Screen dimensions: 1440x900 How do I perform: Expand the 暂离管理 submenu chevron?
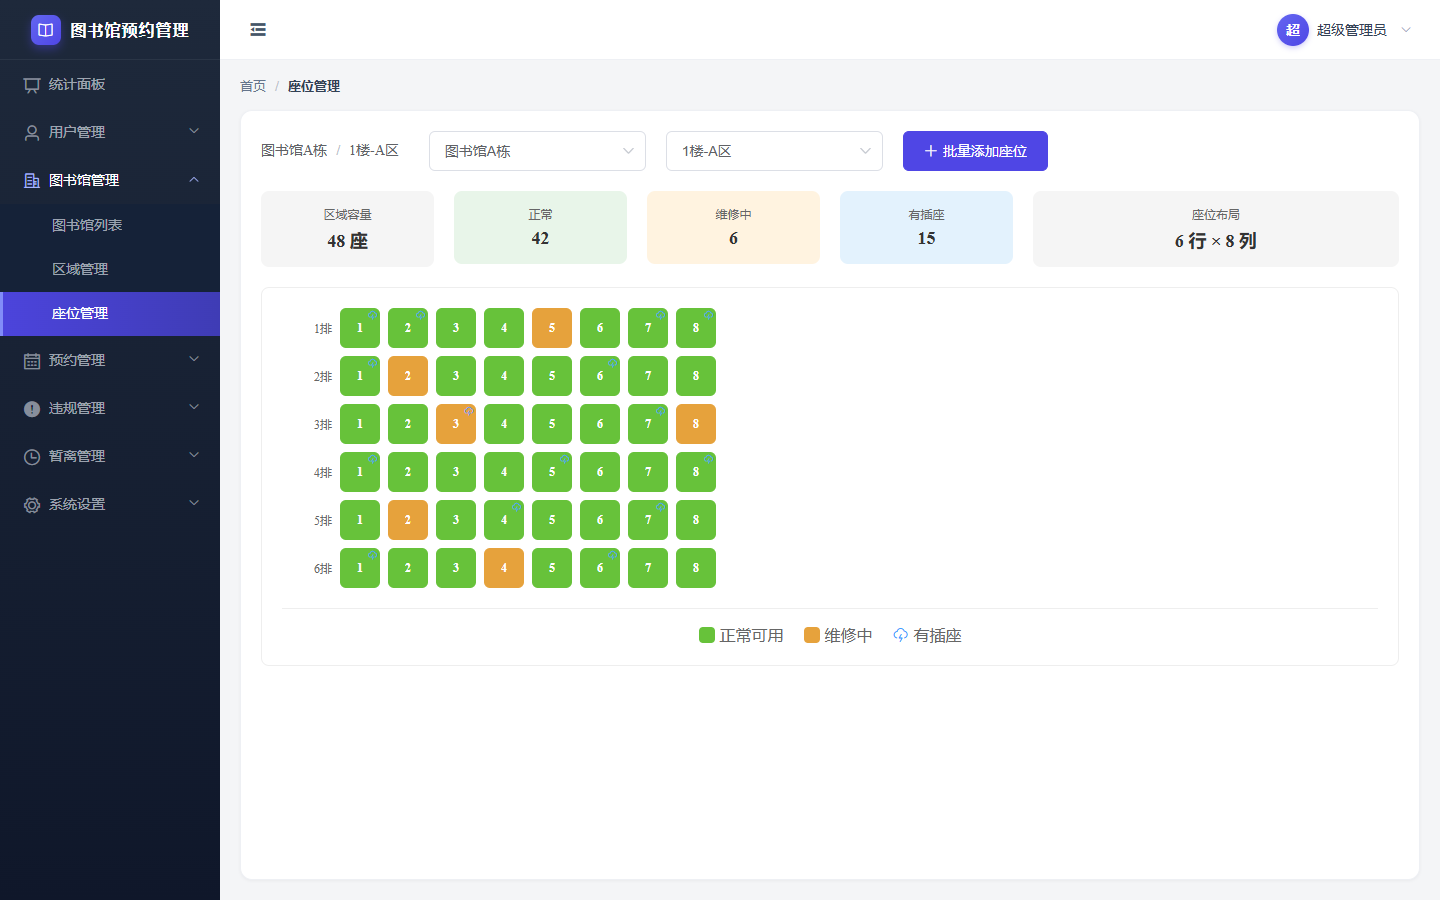194,455
